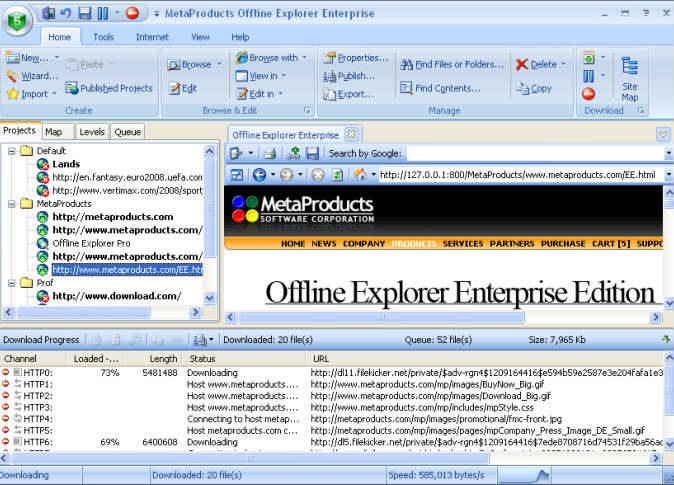Viewport: 674px width, 485px height.
Task: Select the Offline Explorer Pro project
Action: [x=91, y=243]
